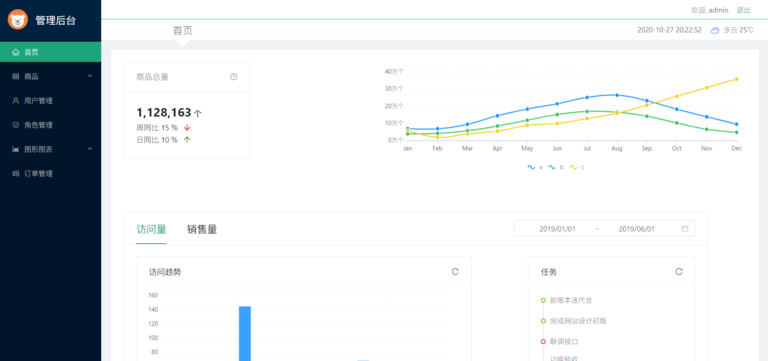This screenshot has width=768, height=361.
Task: Expand the 商品 sidebar submenu
Action: pos(50,76)
